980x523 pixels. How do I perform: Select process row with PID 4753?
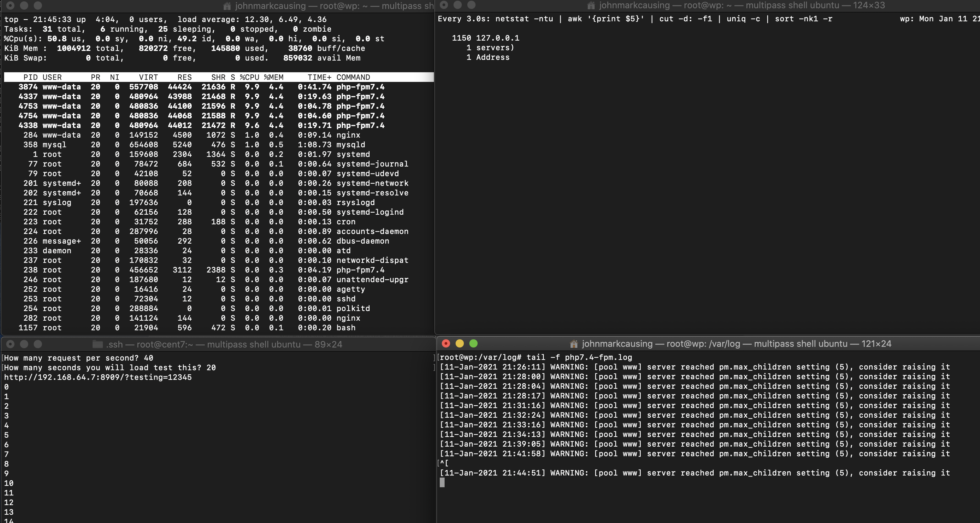218,106
